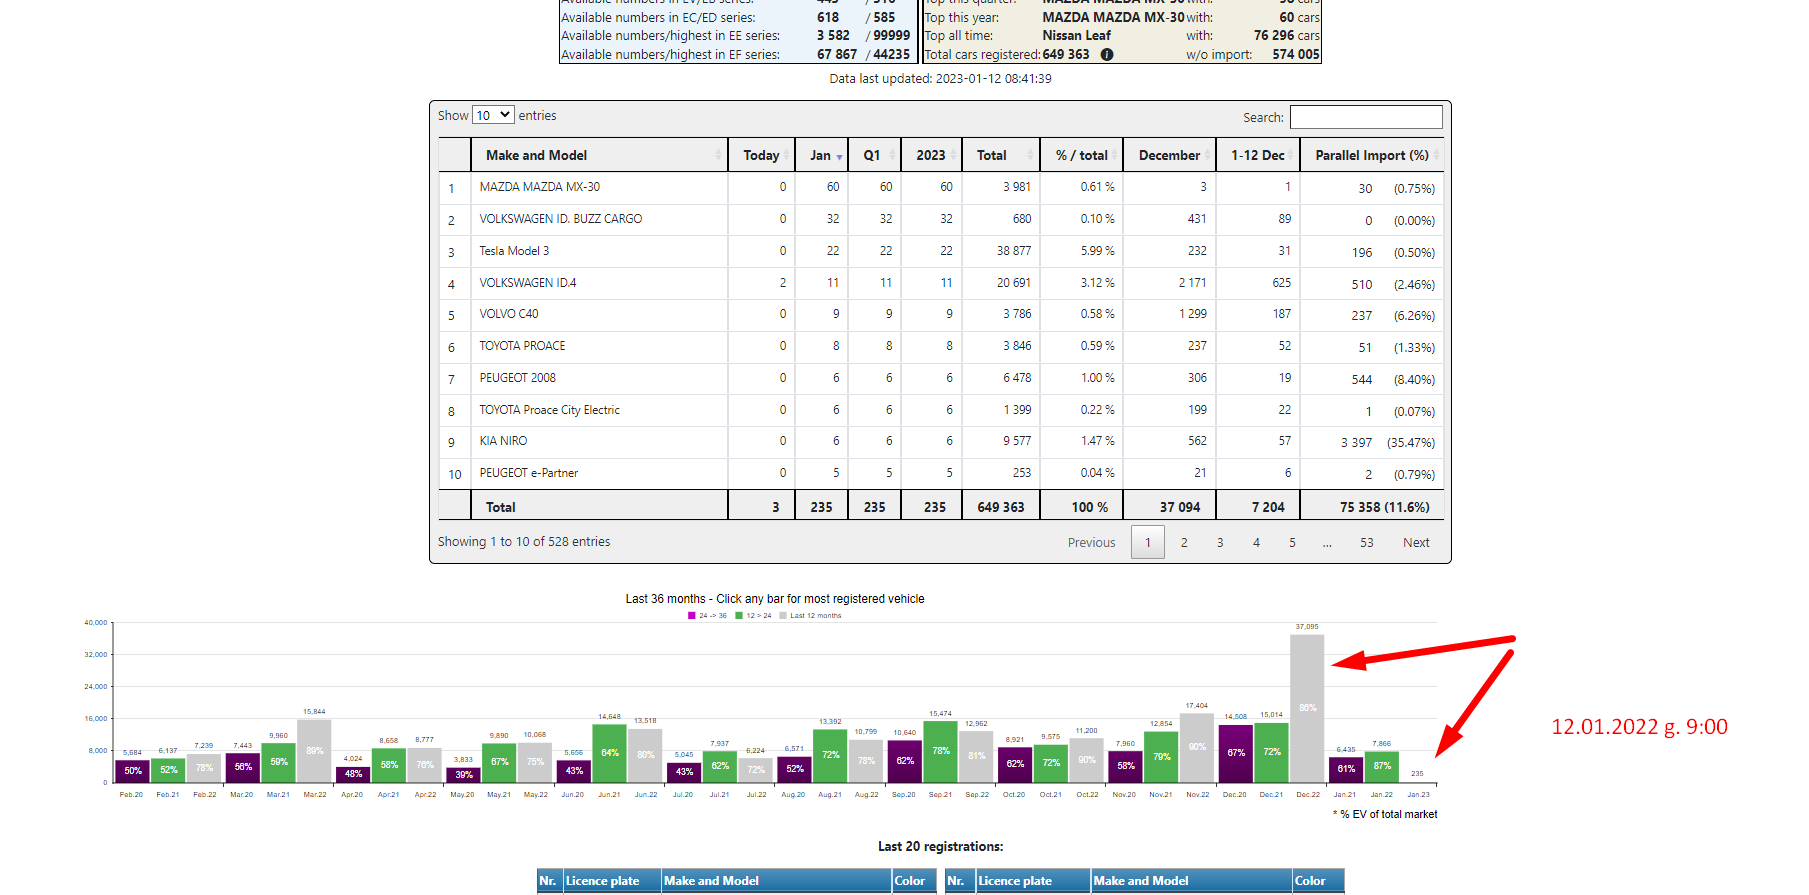Image resolution: width=1809 pixels, height=895 pixels.
Task: Click the Jan.21 bar showing 6,435
Action: 1345,769
